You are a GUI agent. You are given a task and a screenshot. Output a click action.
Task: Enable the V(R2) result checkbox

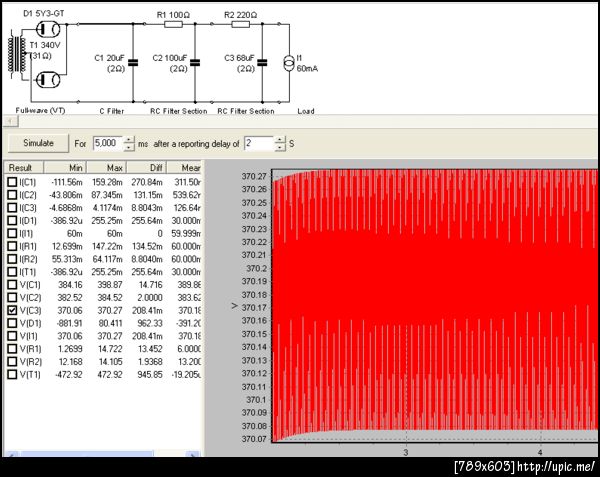(x=12, y=361)
